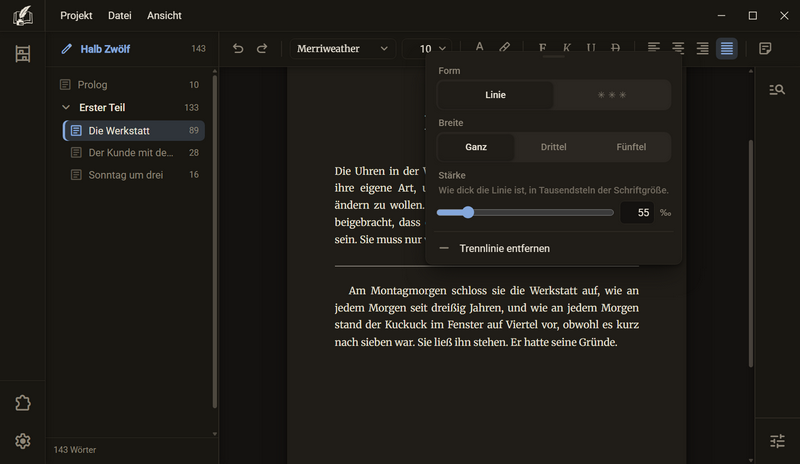The width and height of the screenshot is (800, 464).
Task: Open the Projekt menu
Action: tap(76, 16)
